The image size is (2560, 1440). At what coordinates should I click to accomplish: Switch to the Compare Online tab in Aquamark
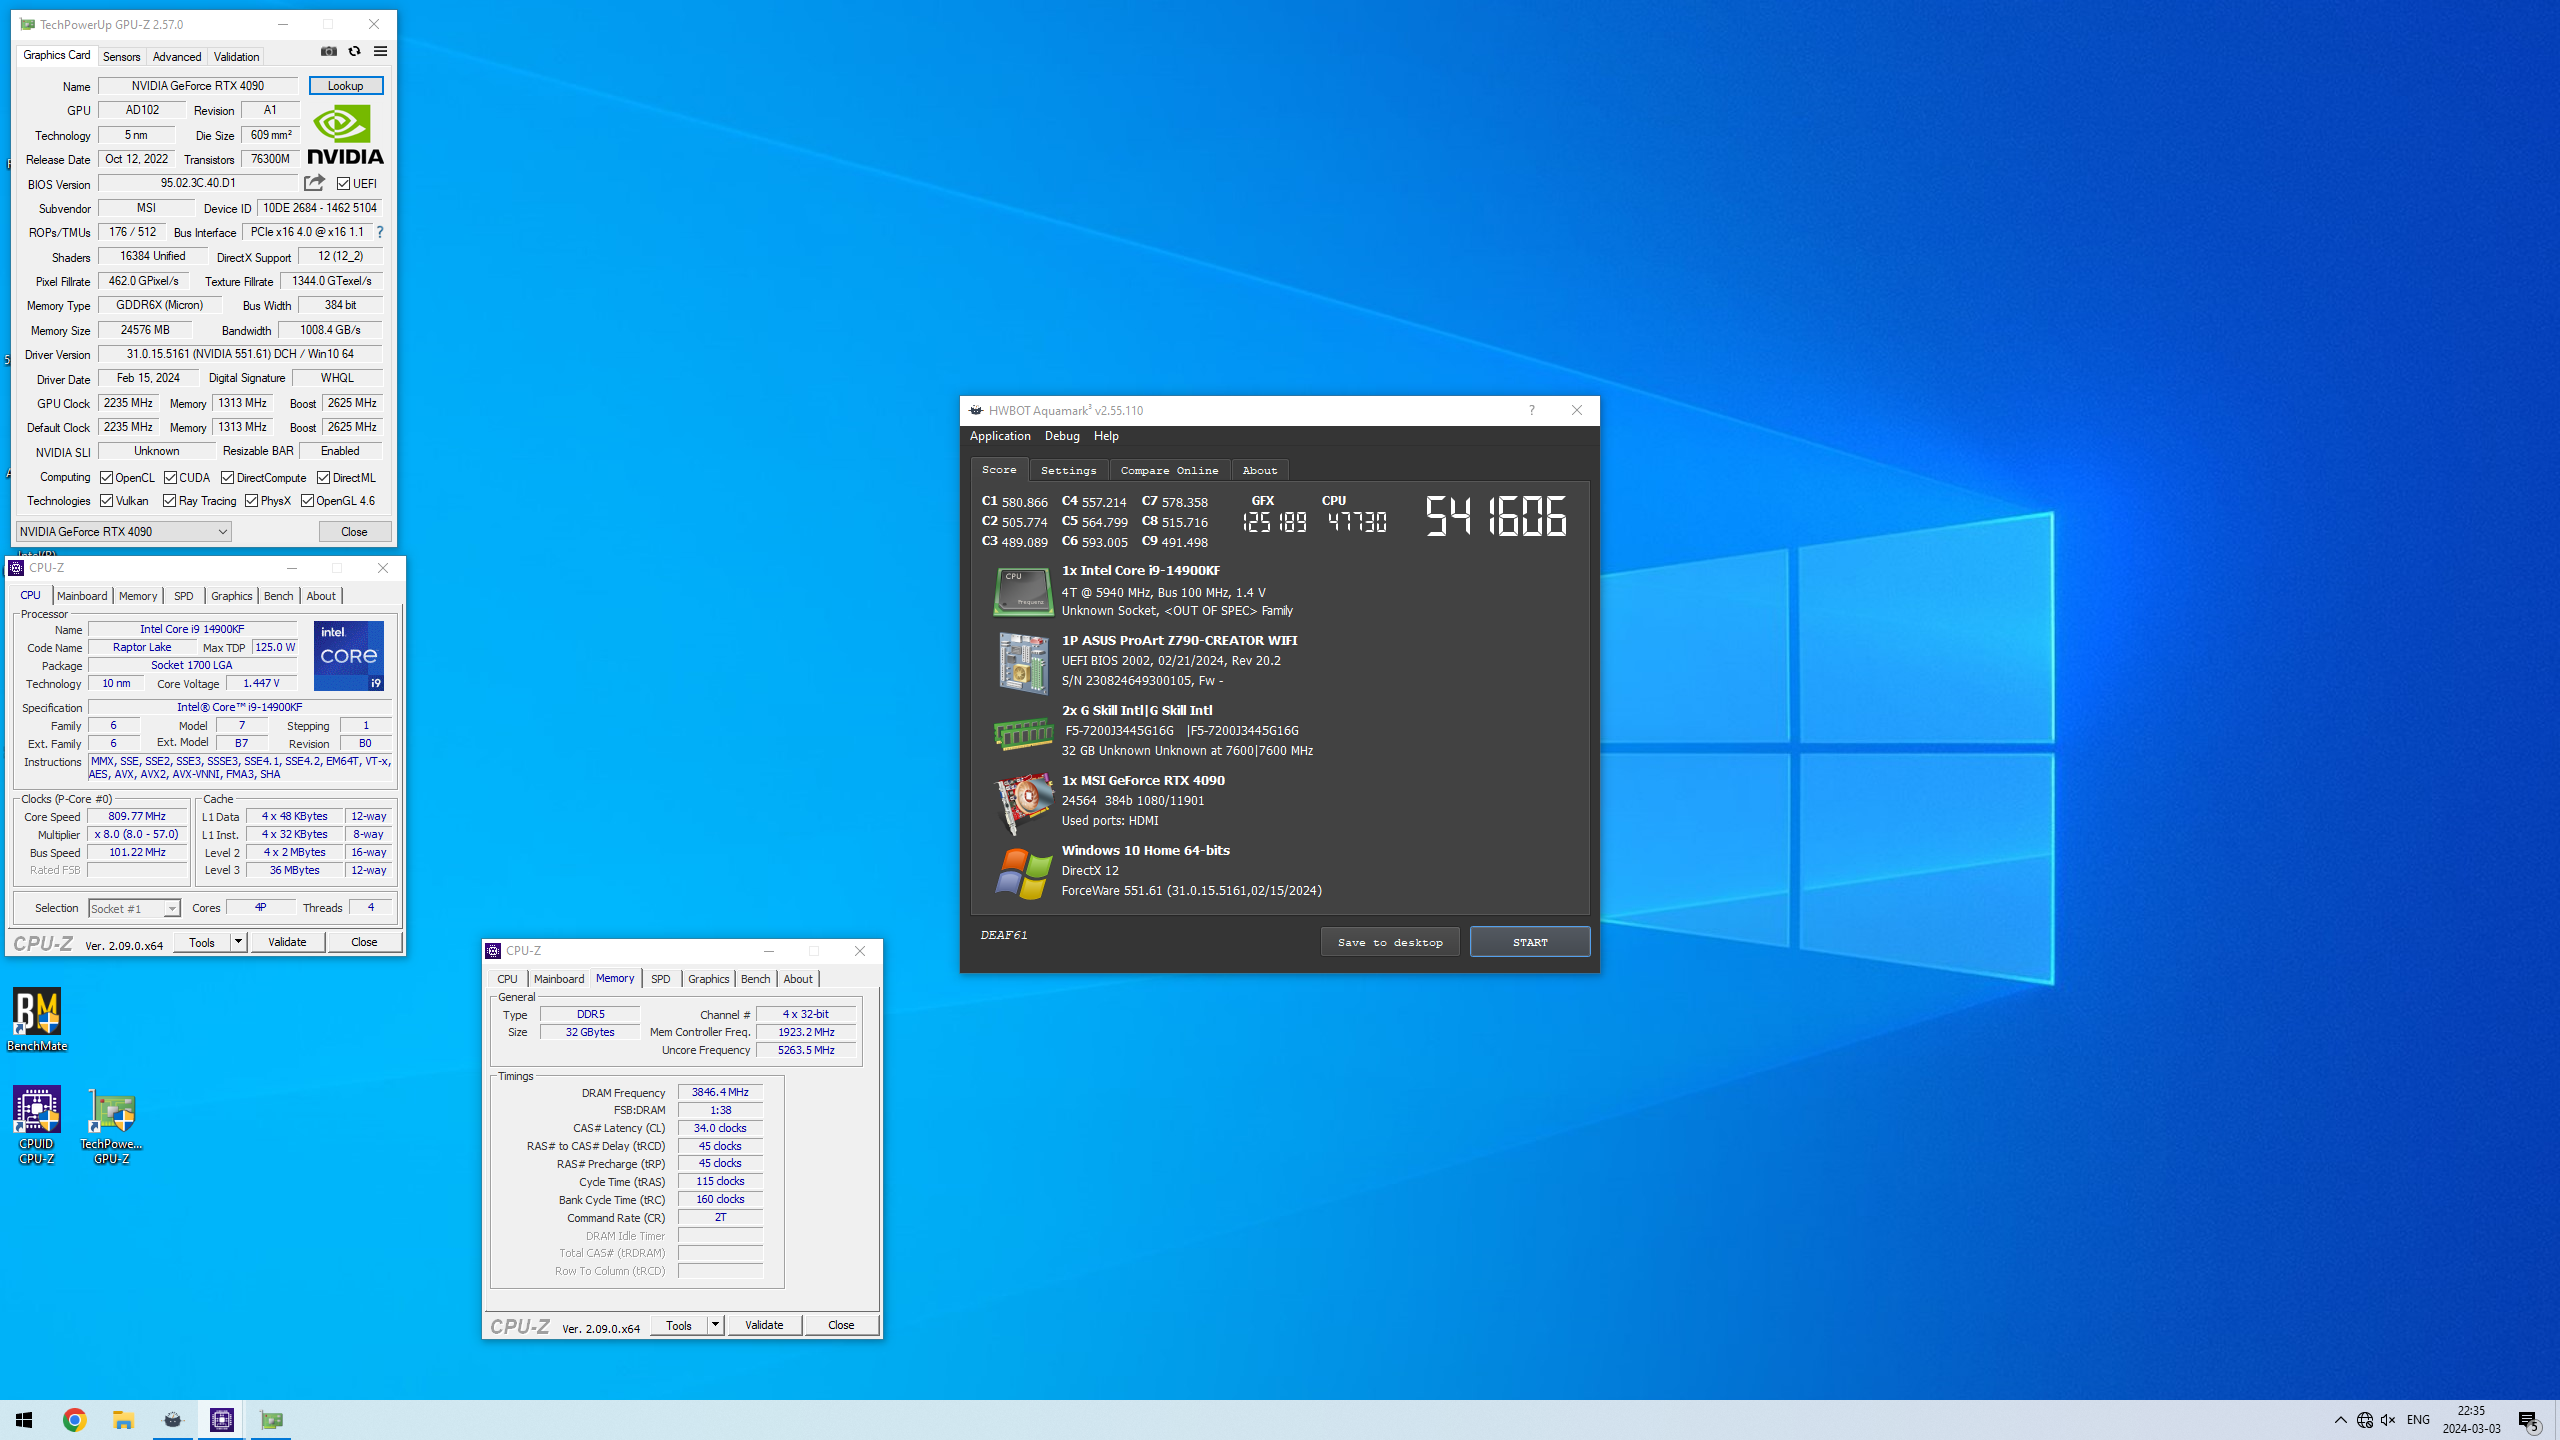click(x=1169, y=470)
